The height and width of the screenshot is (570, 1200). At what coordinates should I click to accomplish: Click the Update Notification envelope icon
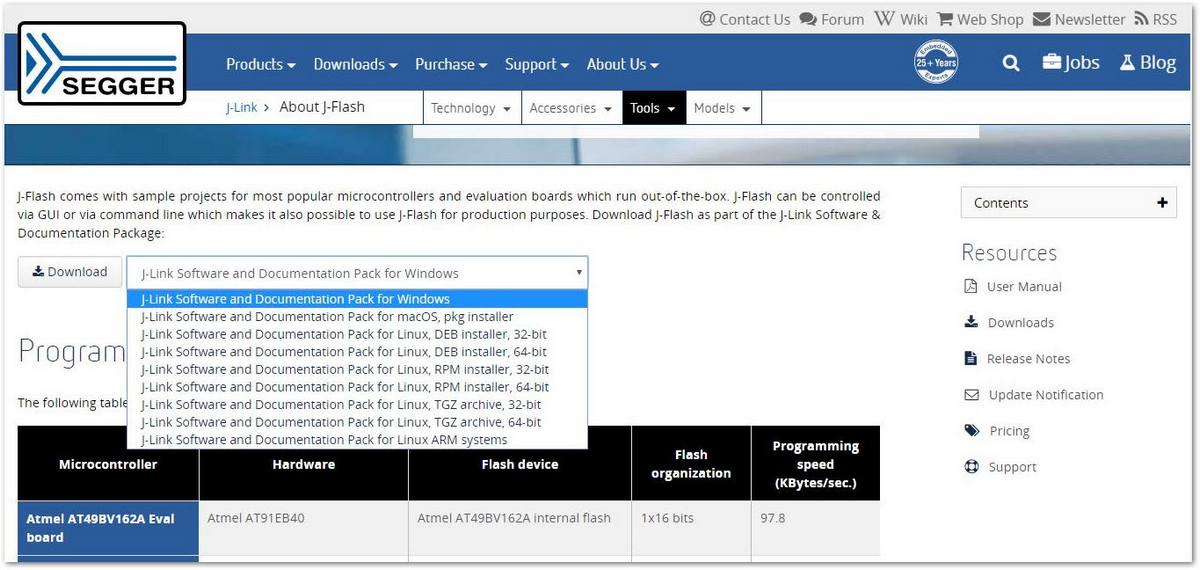[x=971, y=394]
